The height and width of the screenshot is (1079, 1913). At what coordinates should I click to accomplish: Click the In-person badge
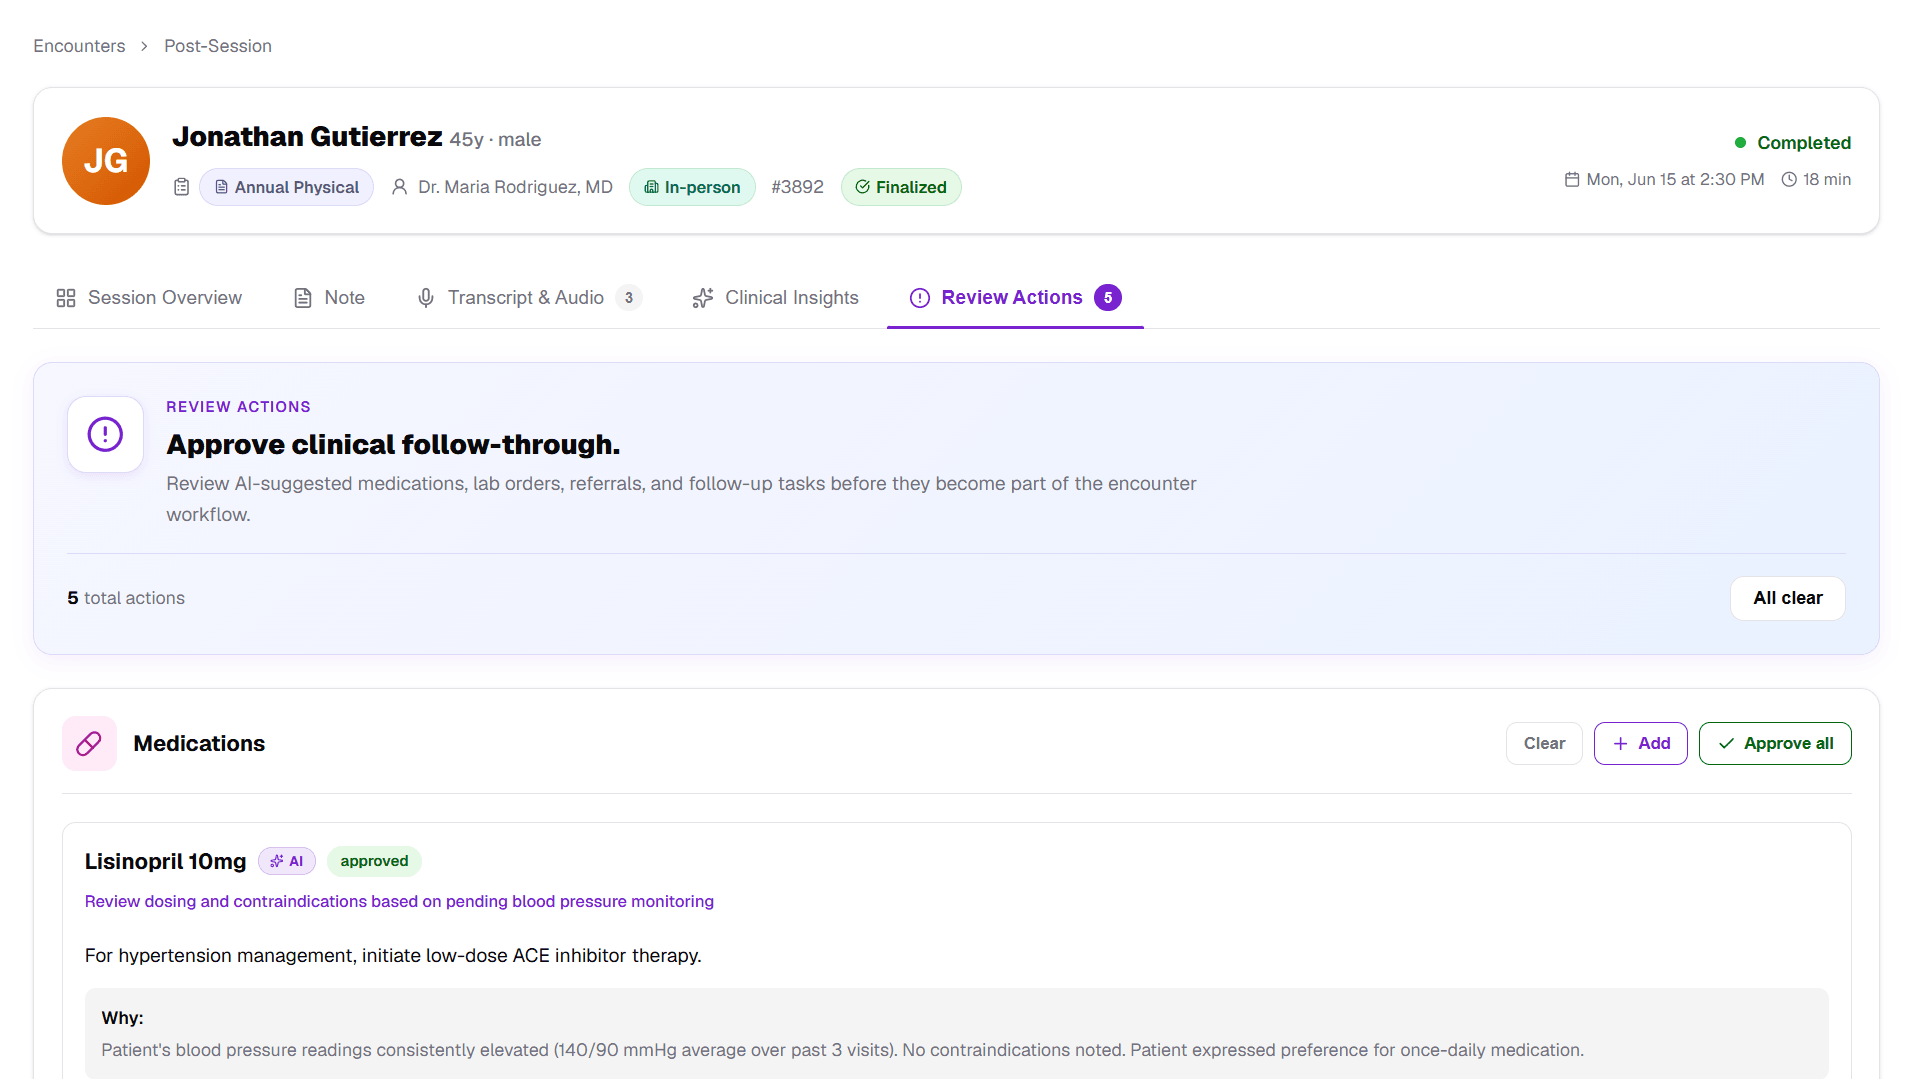(x=692, y=187)
